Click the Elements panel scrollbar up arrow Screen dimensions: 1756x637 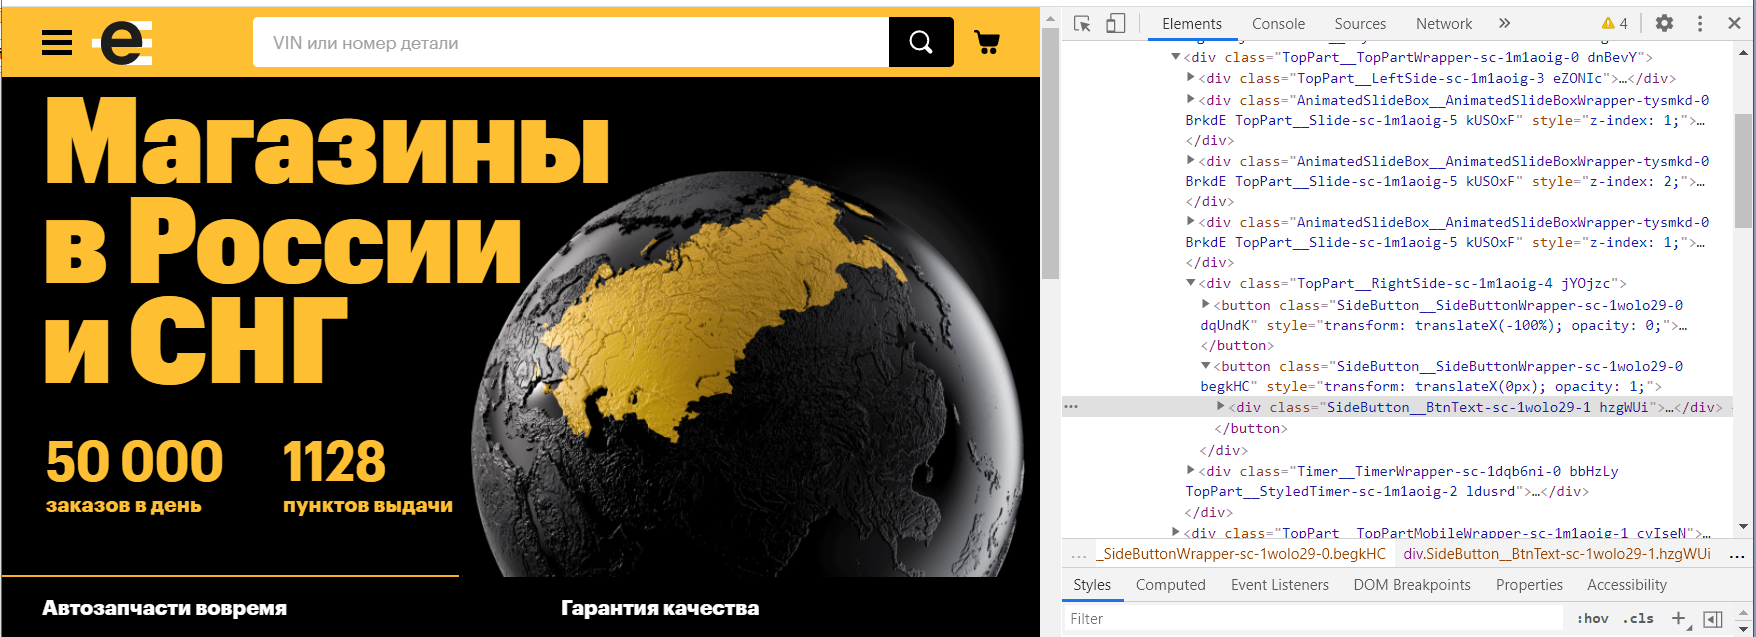click(1744, 51)
